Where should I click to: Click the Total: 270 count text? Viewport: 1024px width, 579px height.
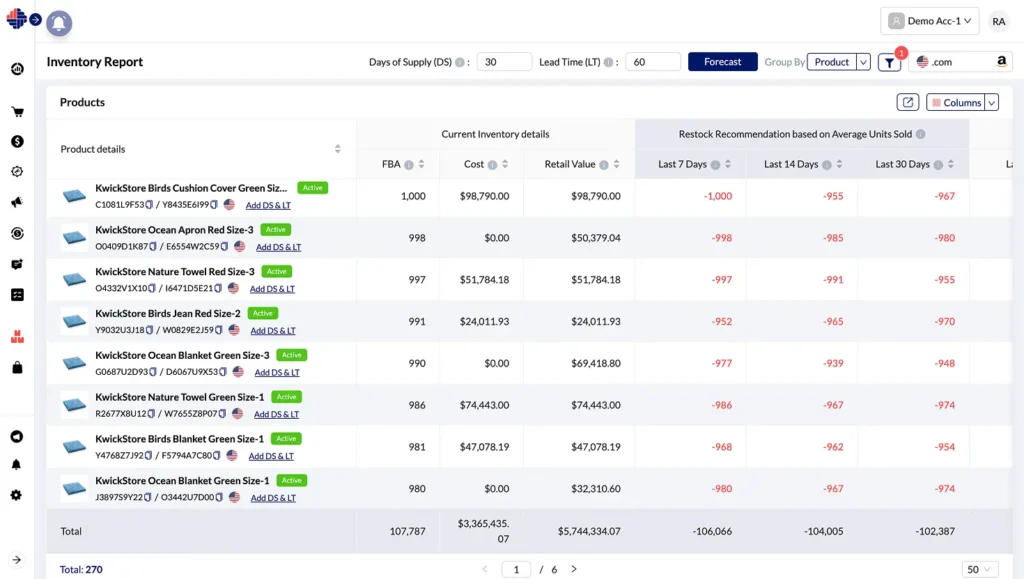pyautogui.click(x=81, y=569)
